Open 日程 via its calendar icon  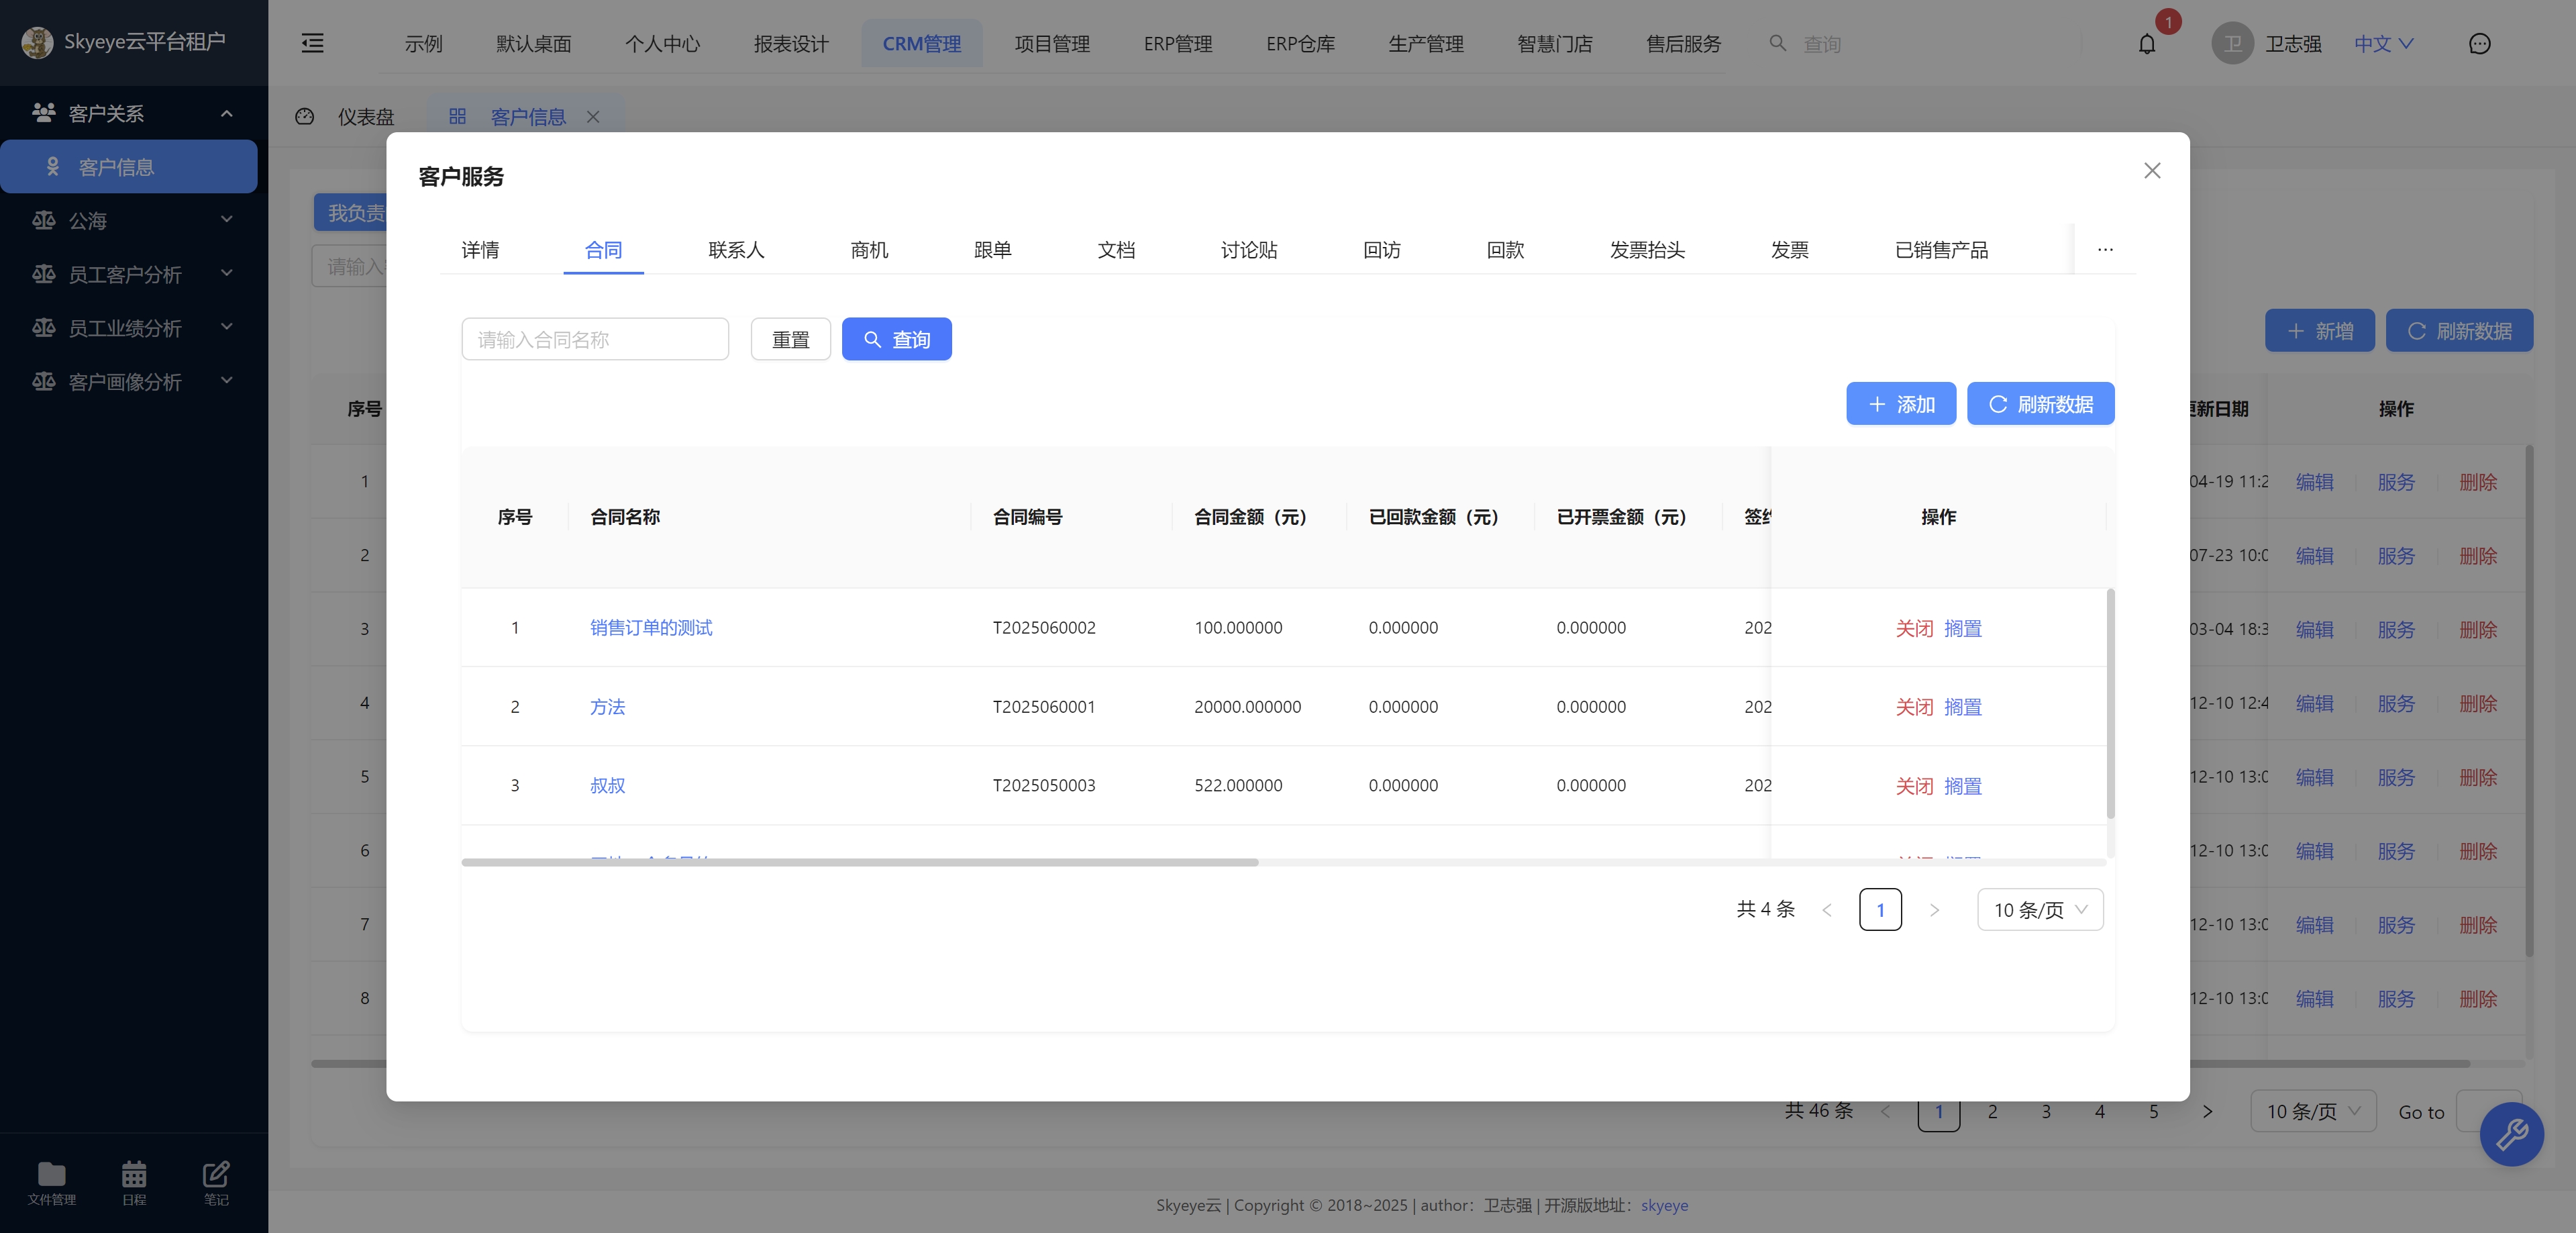133,1181
